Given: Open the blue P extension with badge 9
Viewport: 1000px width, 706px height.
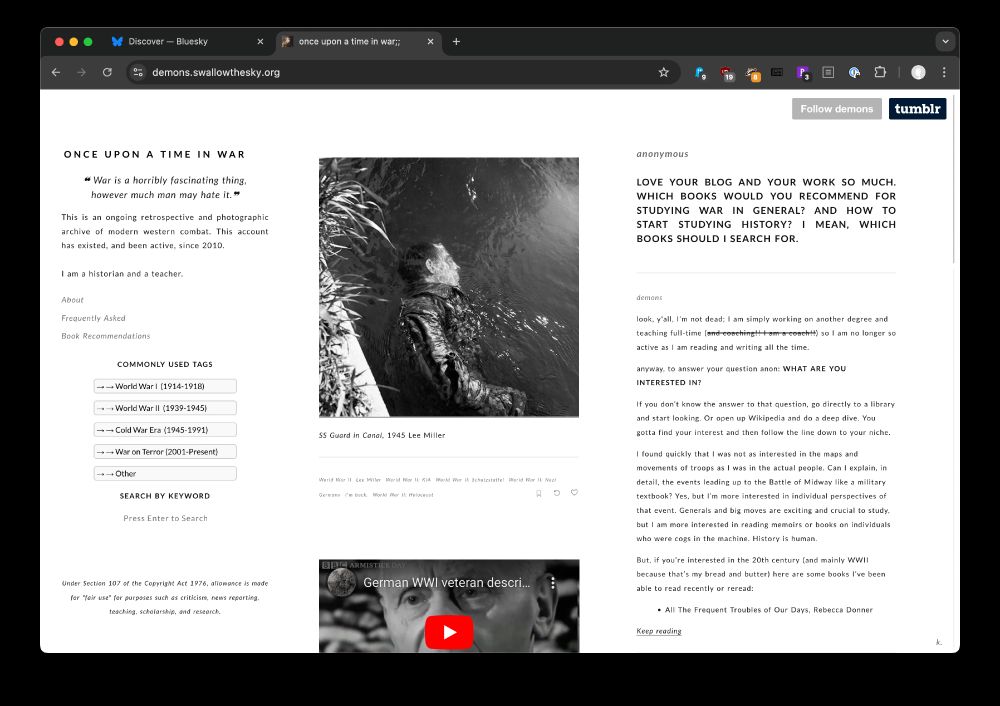Looking at the screenshot, I should tap(700, 73).
